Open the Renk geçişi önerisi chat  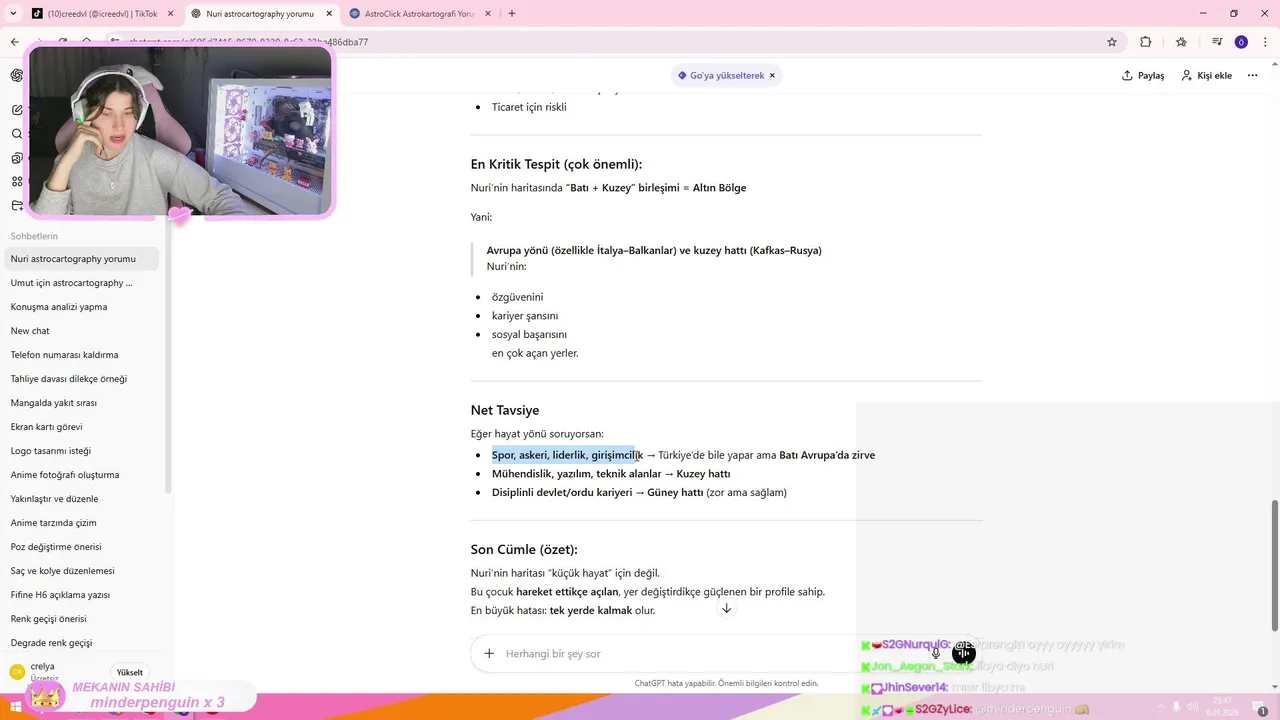tap(81, 619)
